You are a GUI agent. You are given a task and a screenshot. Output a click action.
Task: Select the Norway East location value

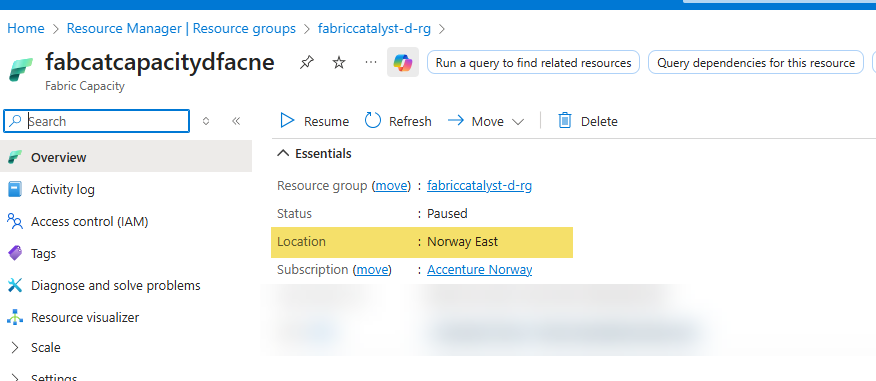click(462, 242)
